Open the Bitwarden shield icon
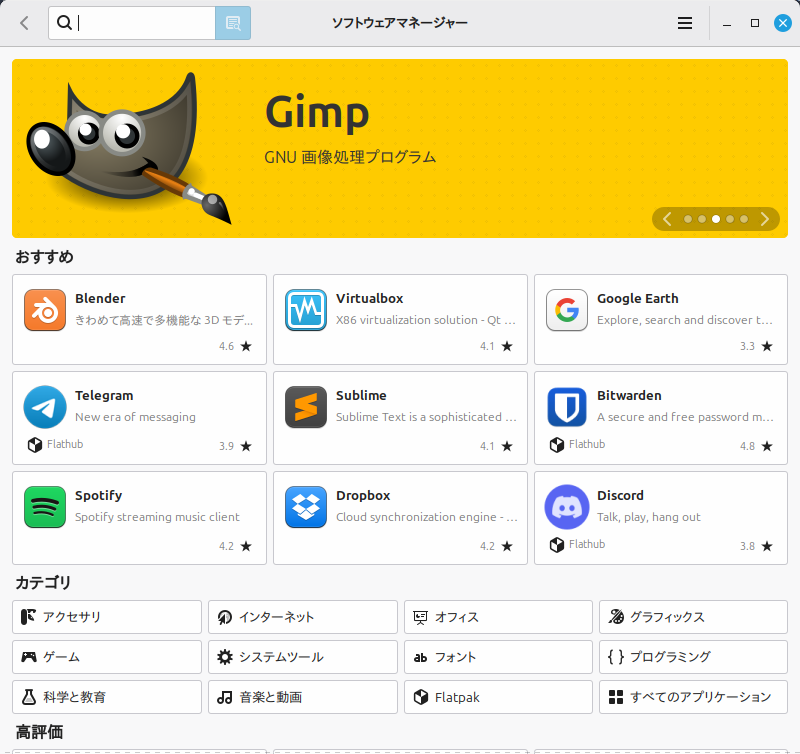800x754 pixels. coord(566,407)
